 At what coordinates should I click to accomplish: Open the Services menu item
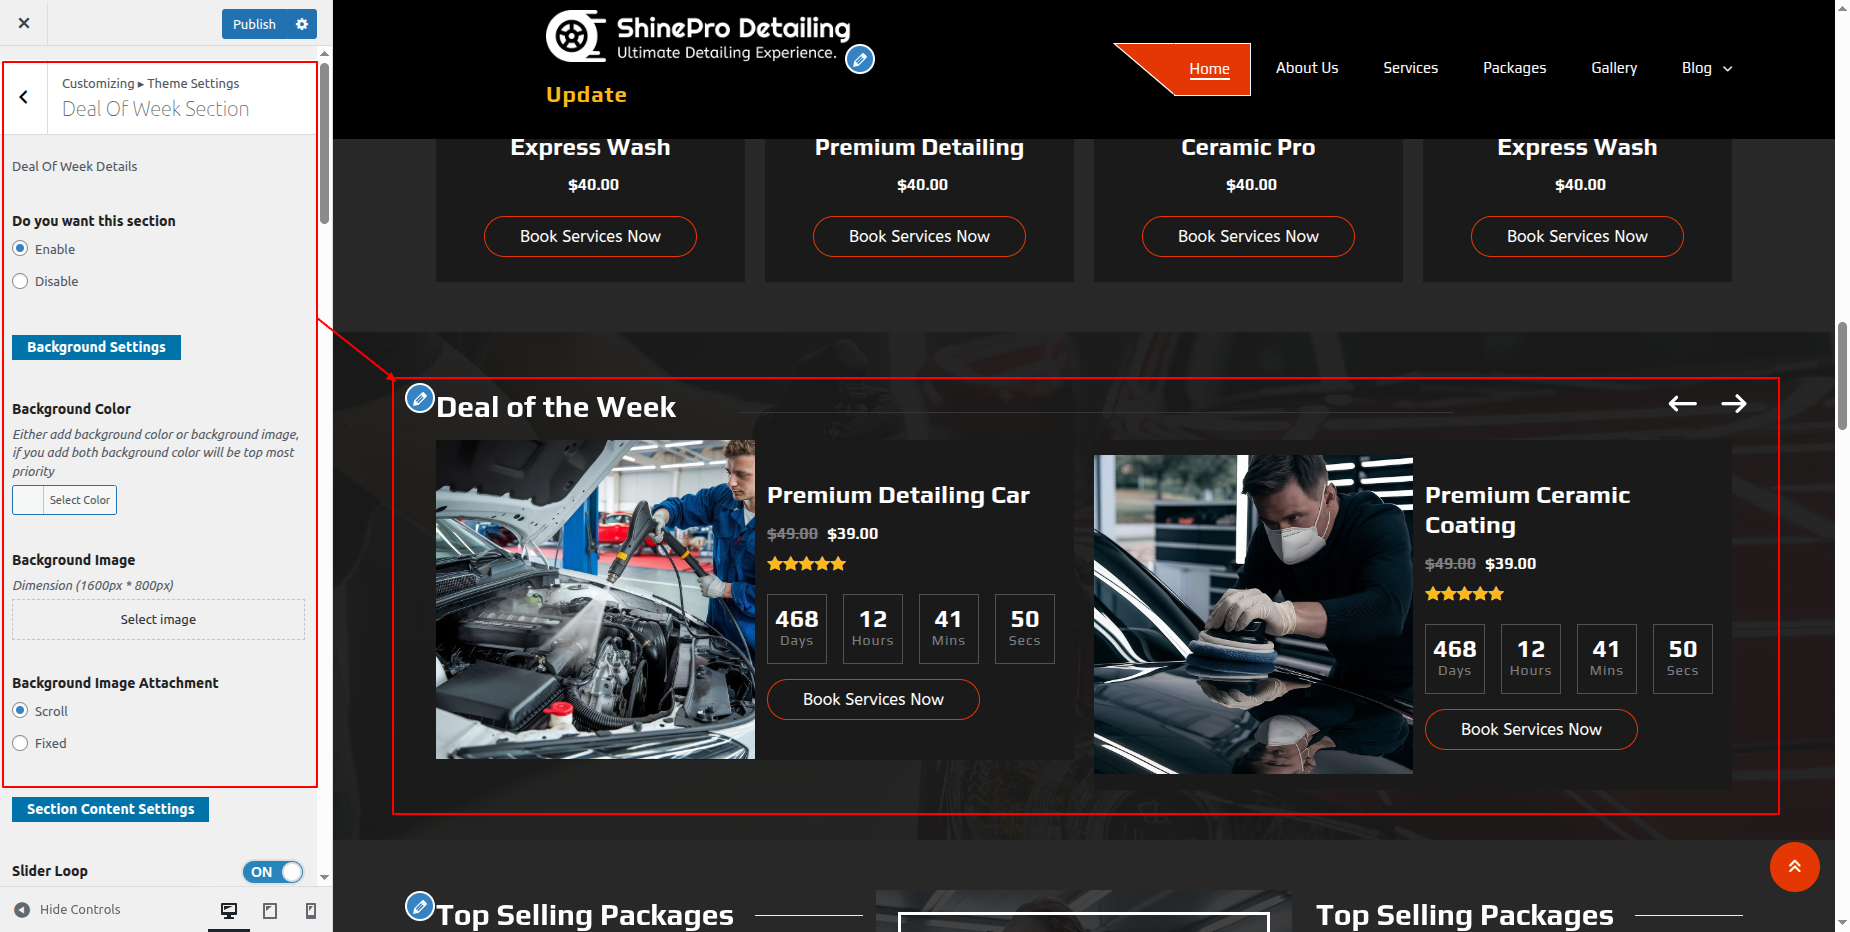tap(1410, 68)
